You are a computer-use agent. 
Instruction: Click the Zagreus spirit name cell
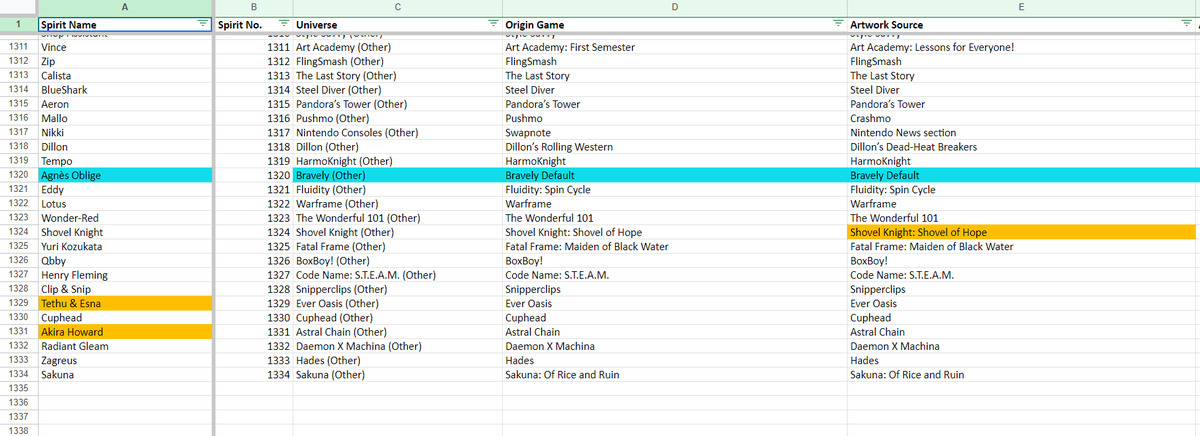point(124,360)
